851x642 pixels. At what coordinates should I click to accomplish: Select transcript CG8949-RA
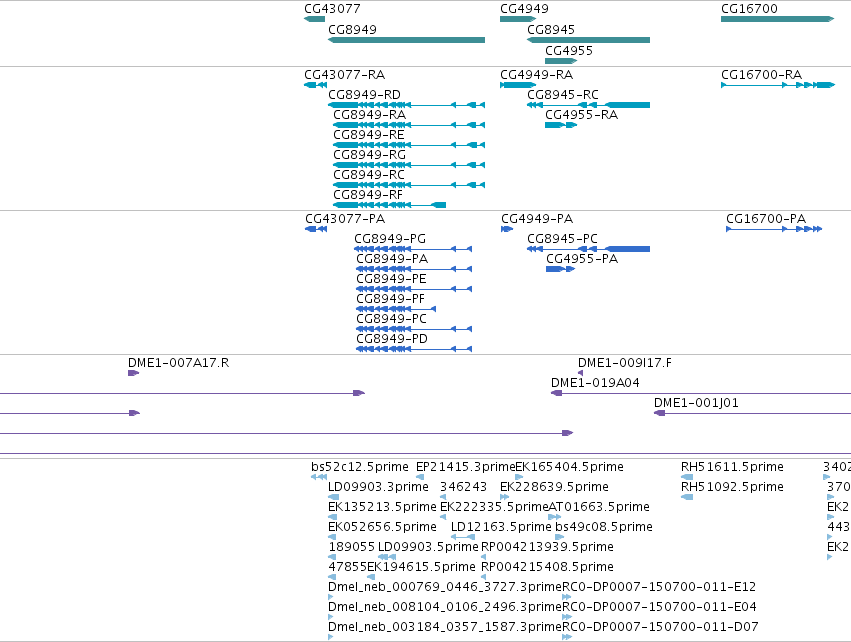pos(370,115)
